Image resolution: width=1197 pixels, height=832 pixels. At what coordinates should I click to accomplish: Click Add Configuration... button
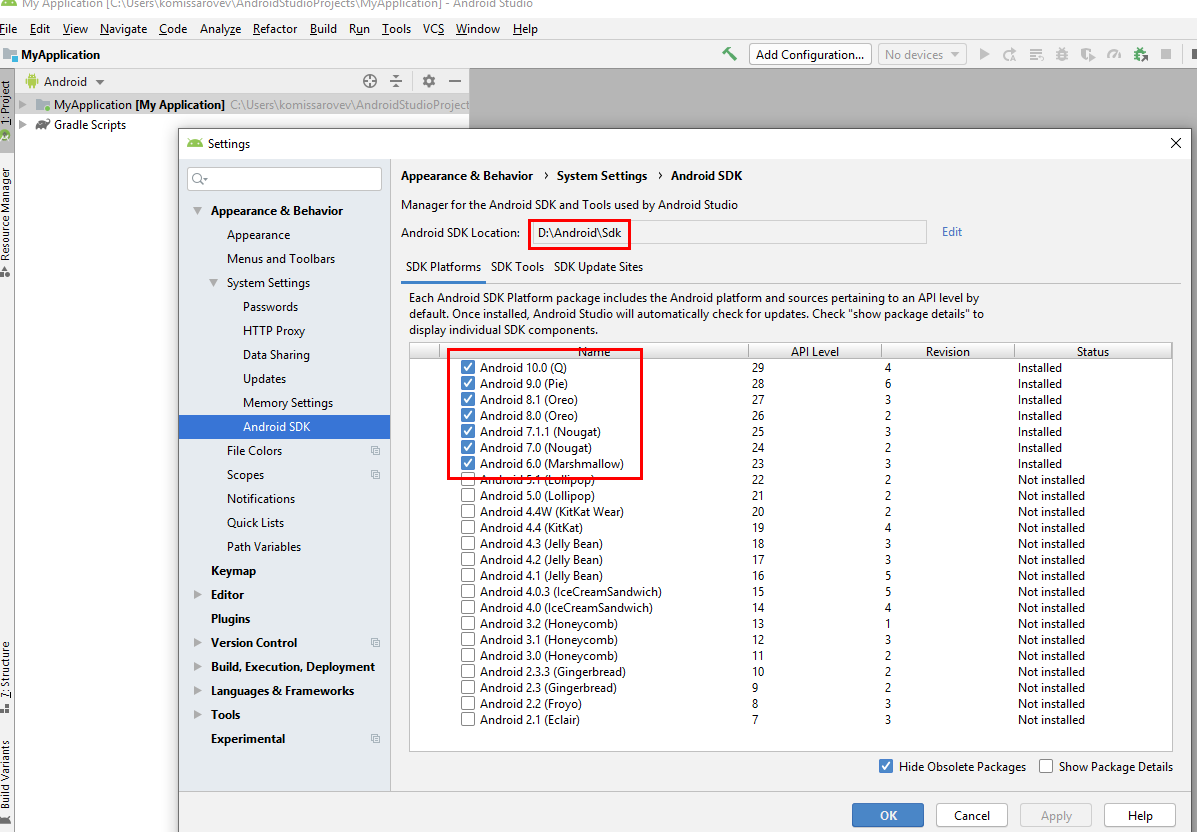click(x=810, y=54)
